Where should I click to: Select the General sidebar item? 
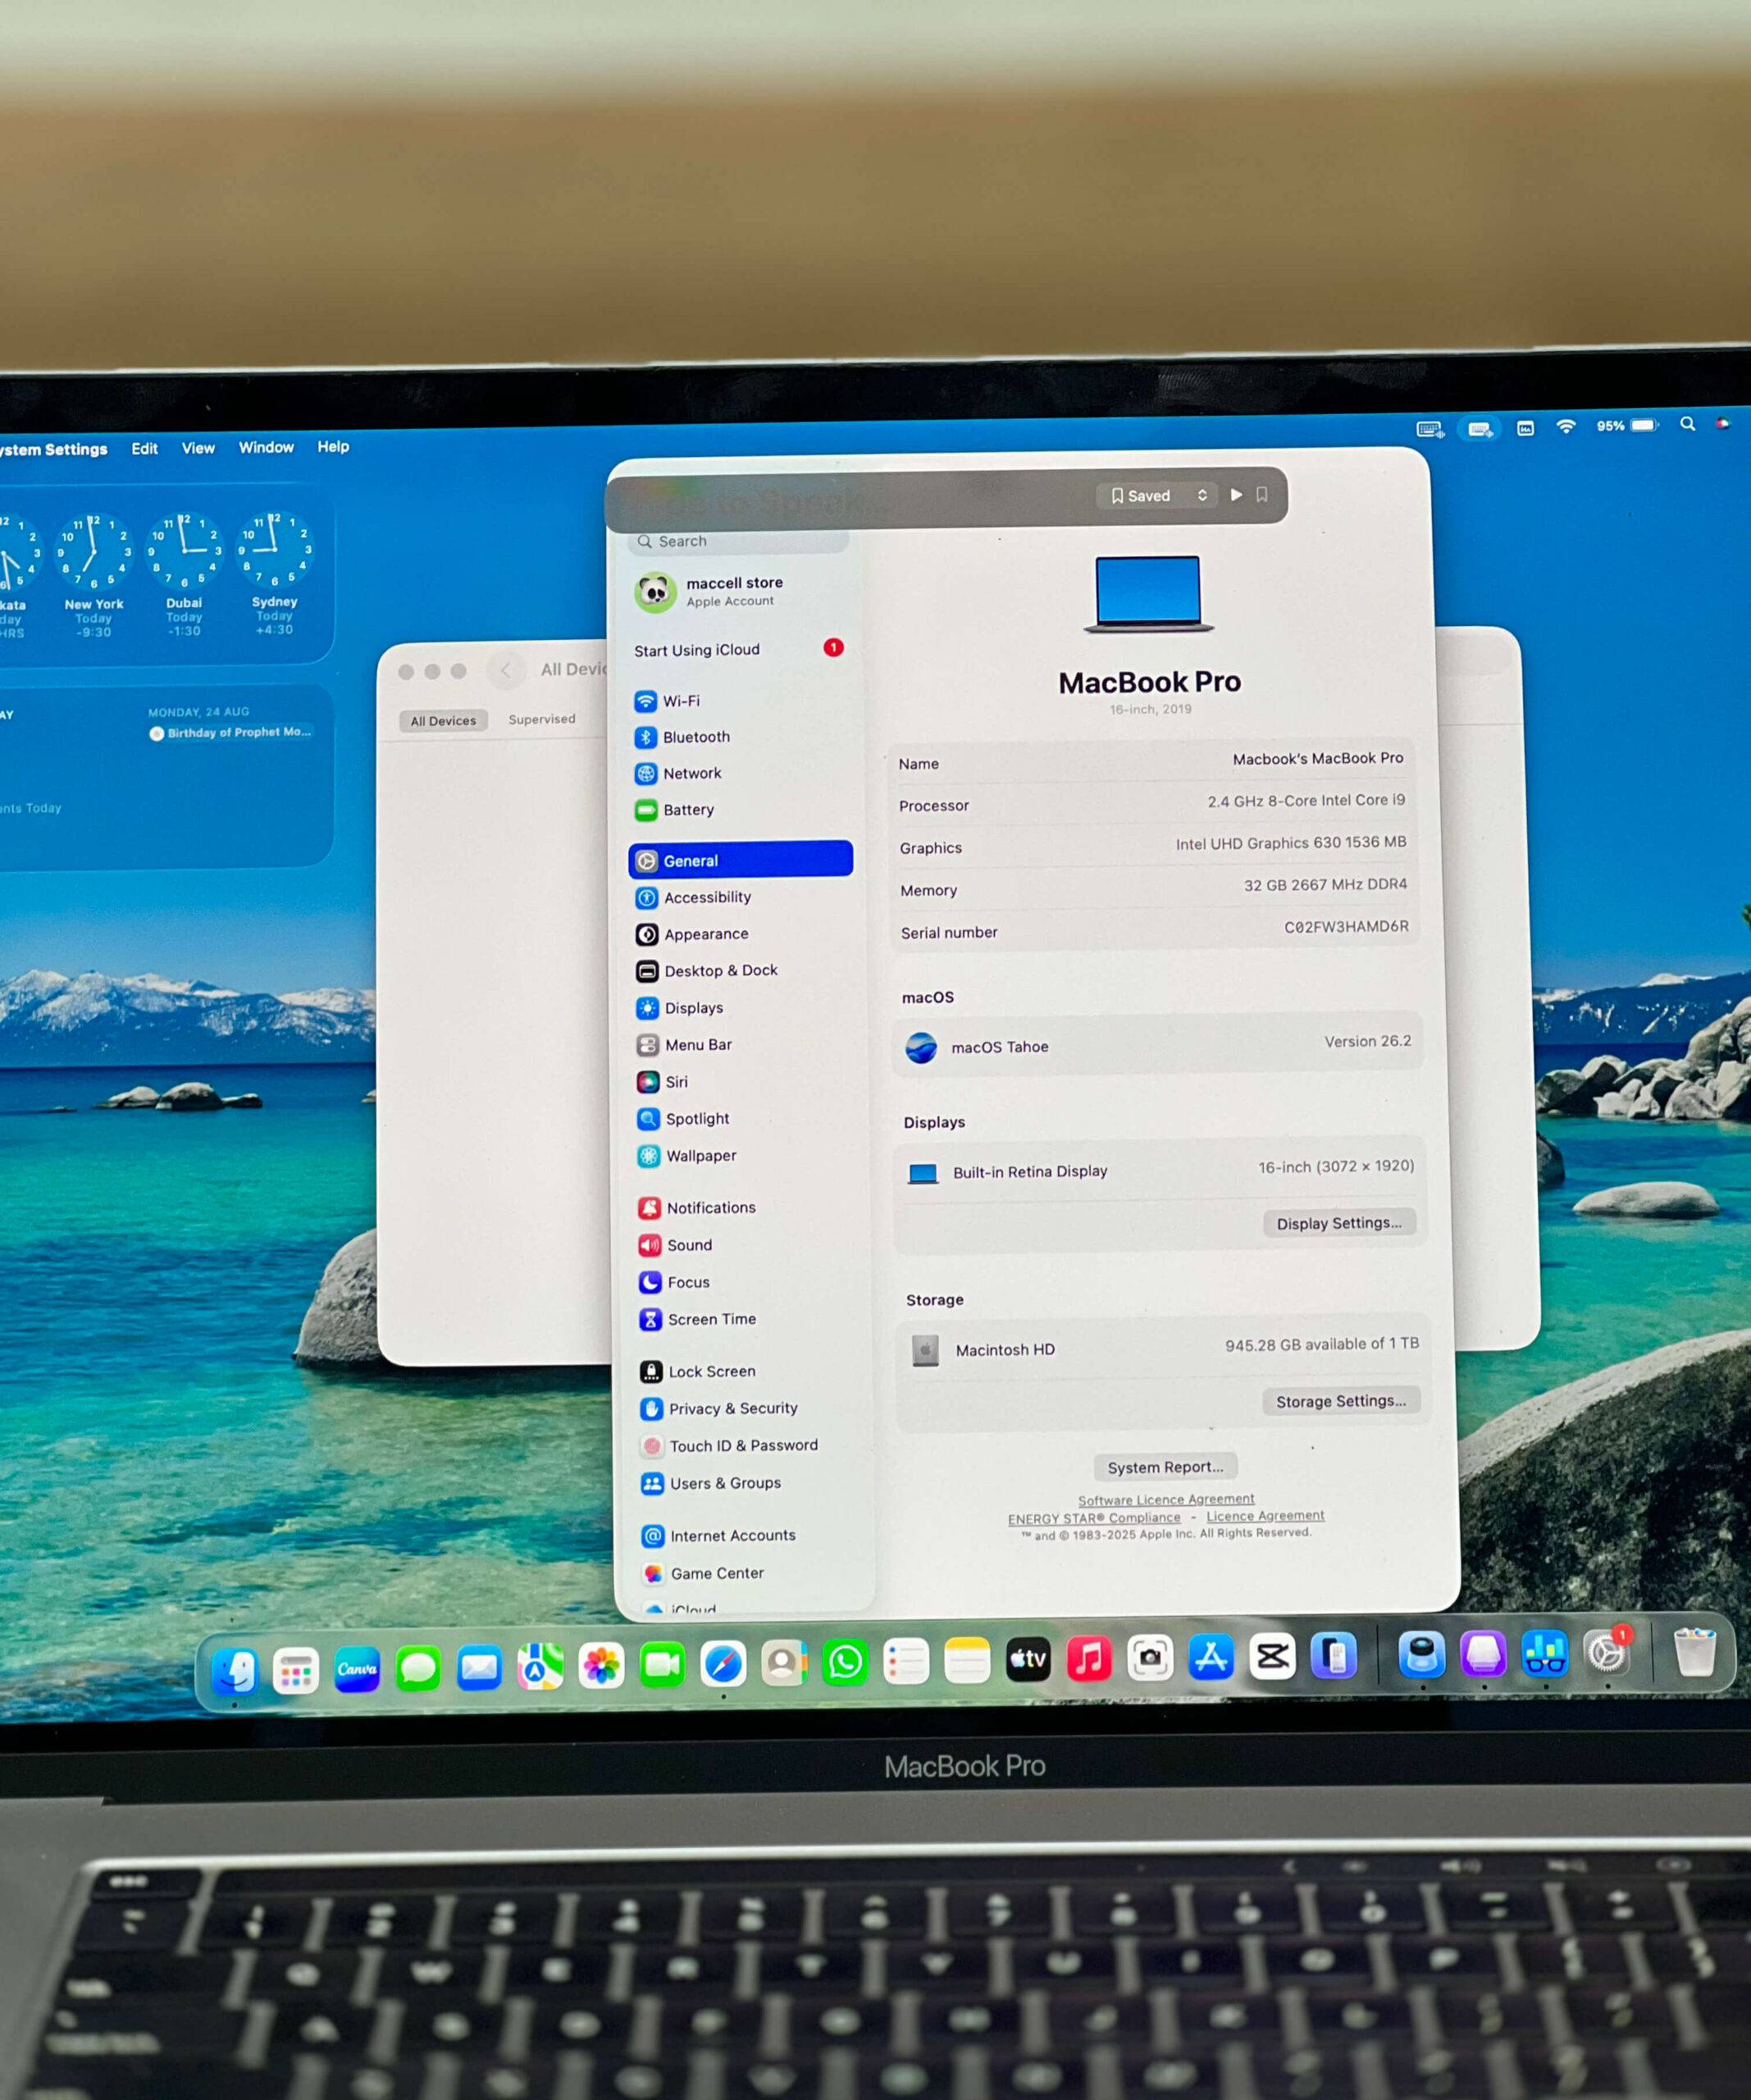click(x=740, y=860)
